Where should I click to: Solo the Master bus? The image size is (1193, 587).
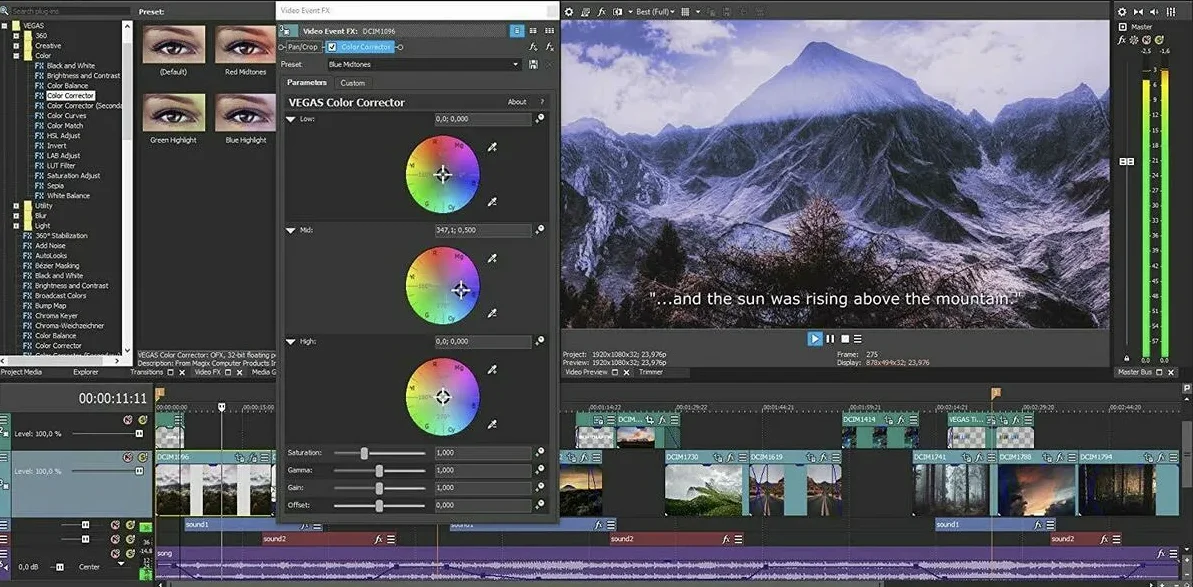point(1159,40)
